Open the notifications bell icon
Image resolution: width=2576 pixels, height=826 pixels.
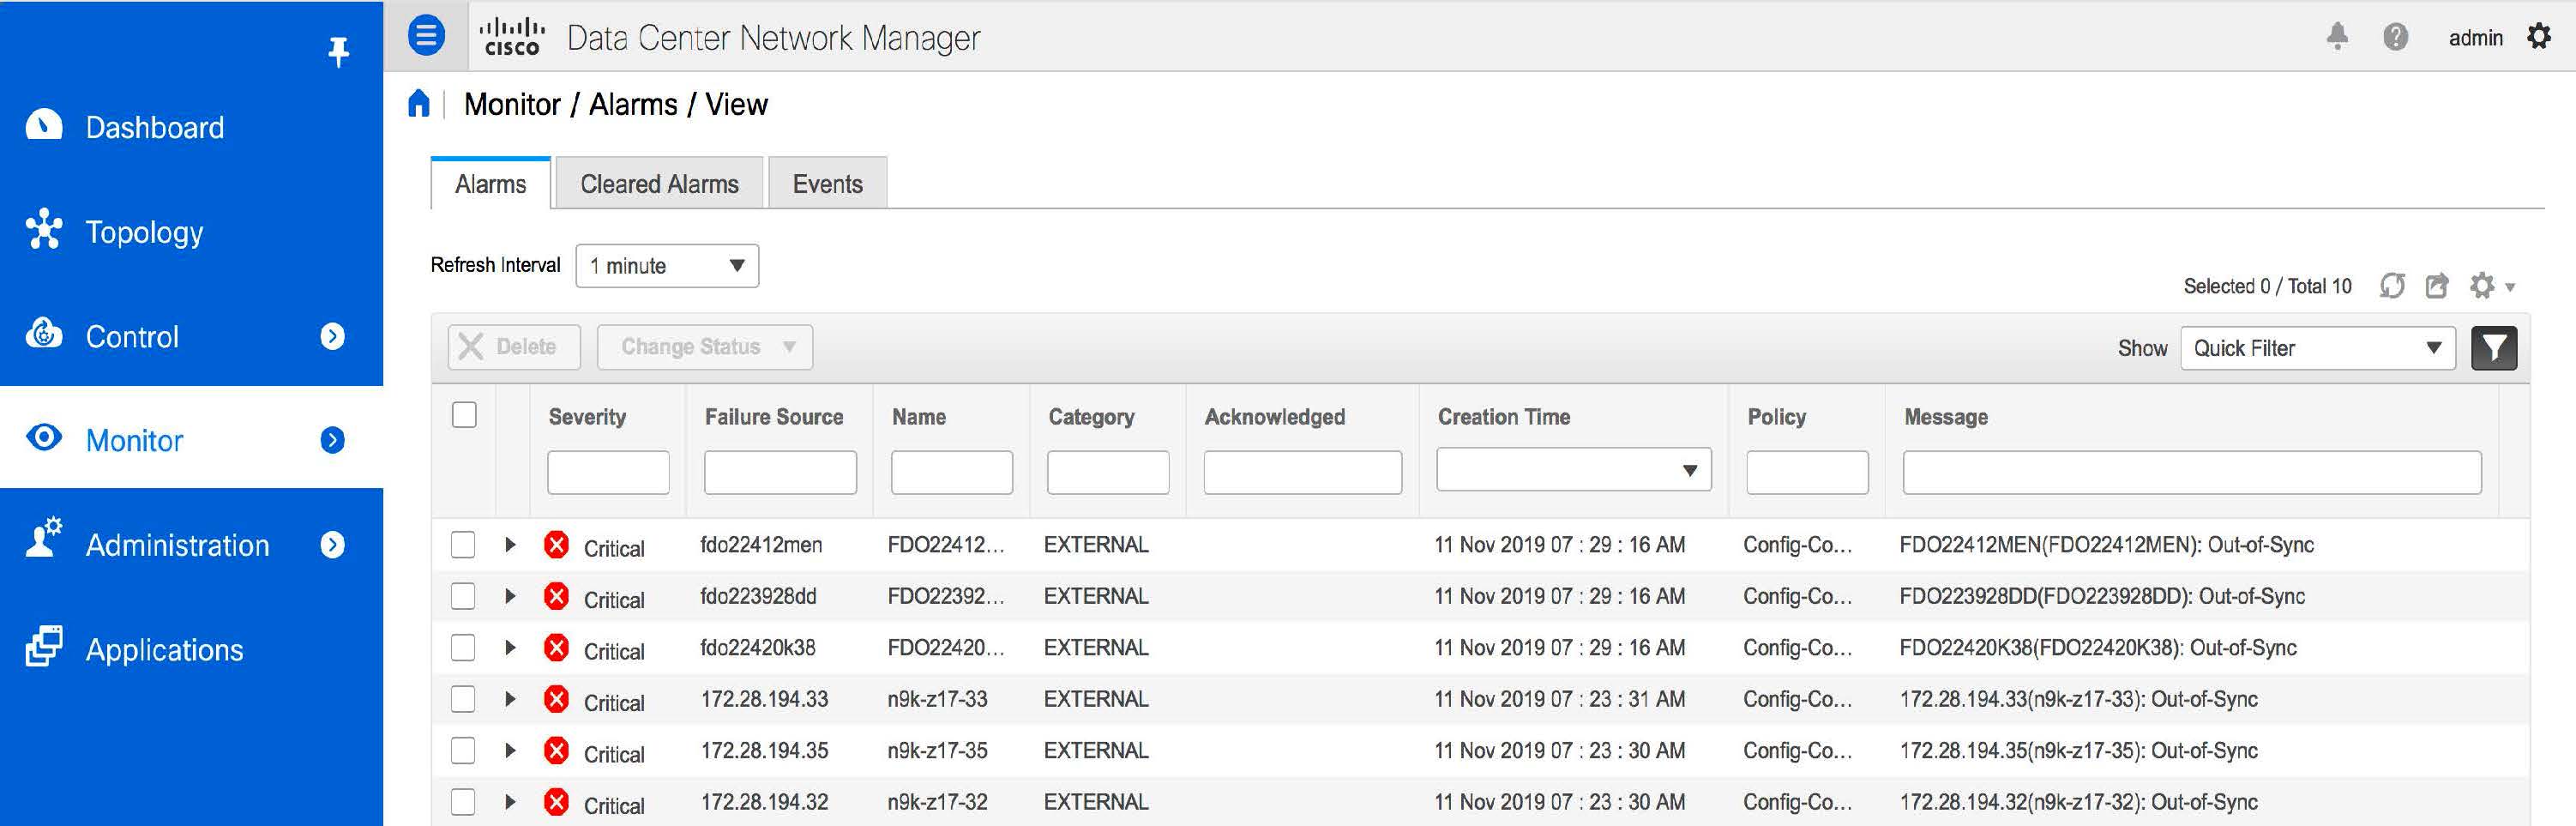coord(2337,37)
